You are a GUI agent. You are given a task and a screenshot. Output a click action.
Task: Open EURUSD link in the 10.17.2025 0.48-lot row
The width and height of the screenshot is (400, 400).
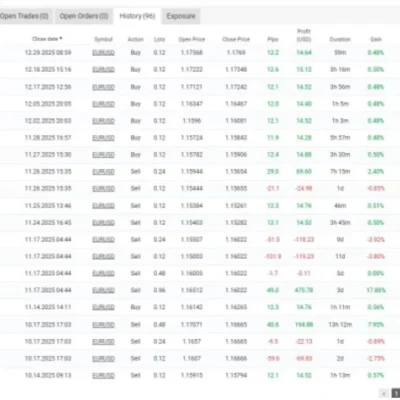point(103,325)
